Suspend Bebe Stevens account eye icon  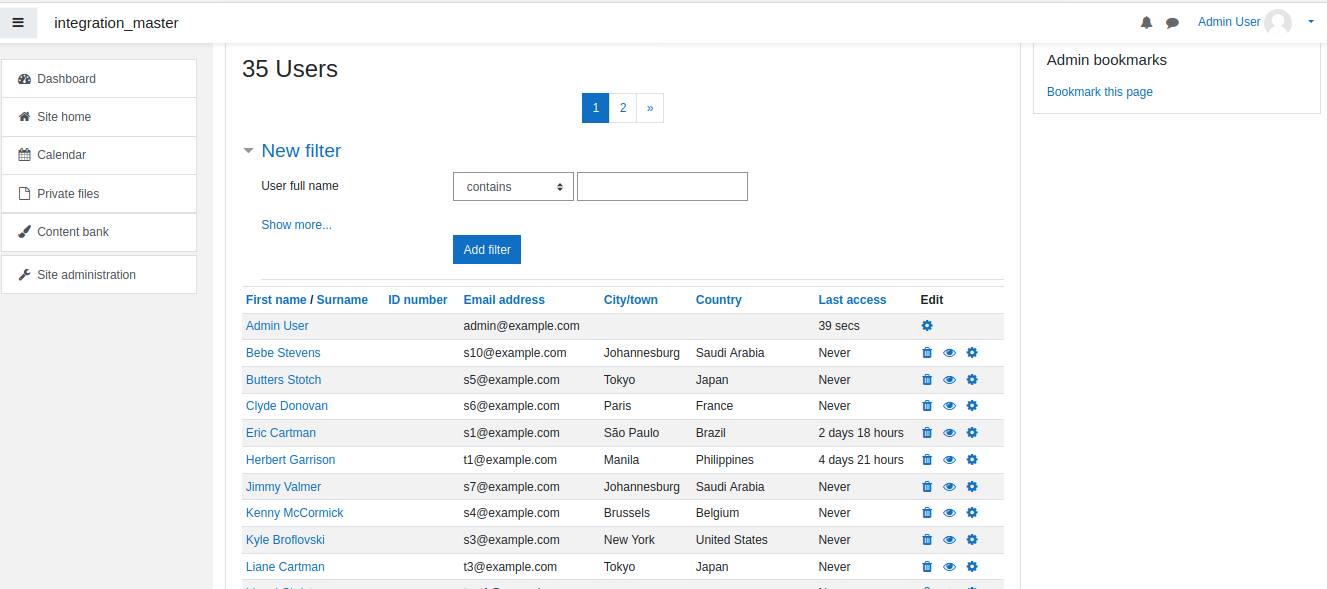point(950,353)
